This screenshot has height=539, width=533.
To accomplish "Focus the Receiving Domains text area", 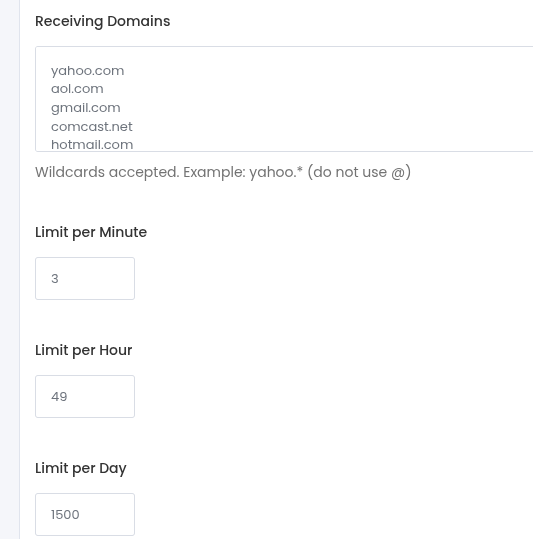I will pyautogui.click(x=284, y=99).
